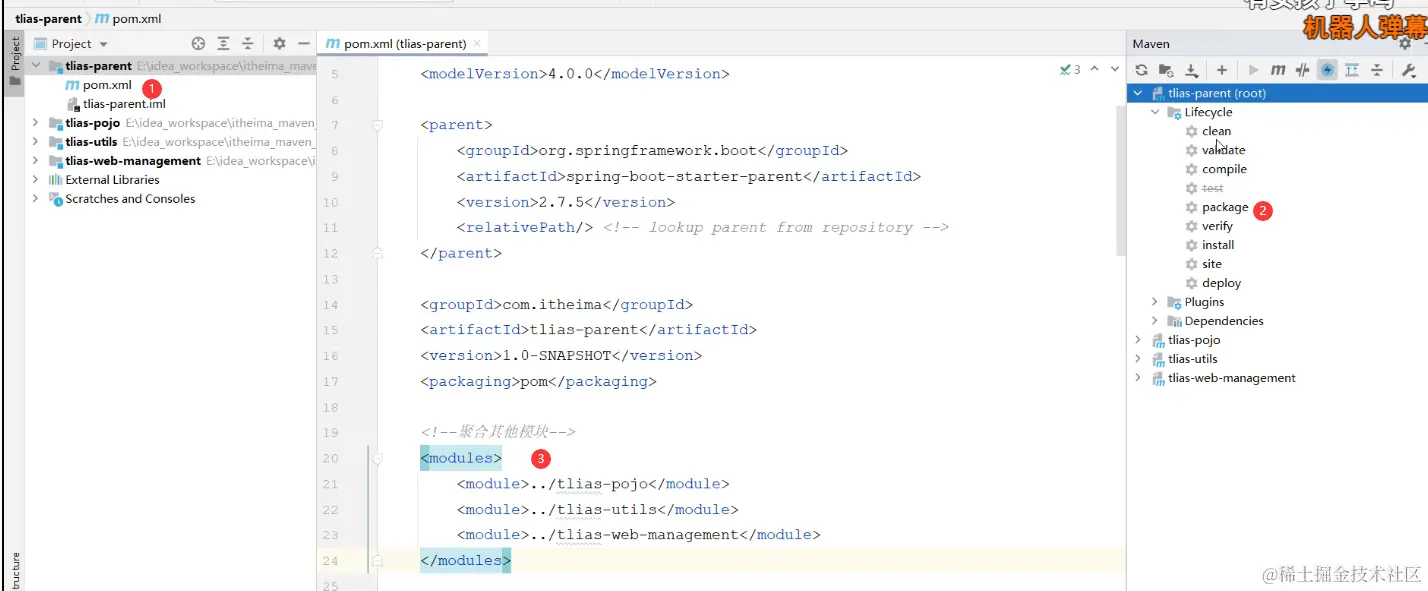Fold the modules element at line 20
The image size is (1428, 591).
(377, 458)
